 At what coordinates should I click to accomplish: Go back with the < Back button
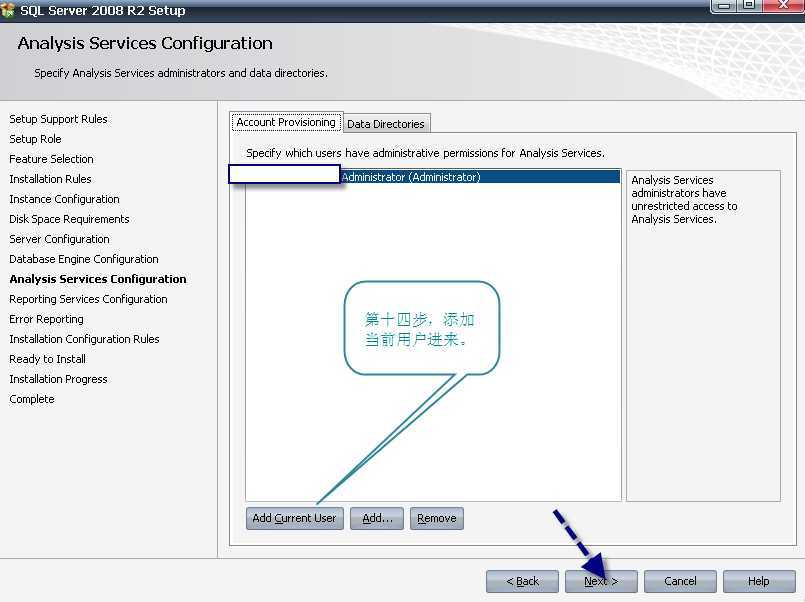click(522, 581)
